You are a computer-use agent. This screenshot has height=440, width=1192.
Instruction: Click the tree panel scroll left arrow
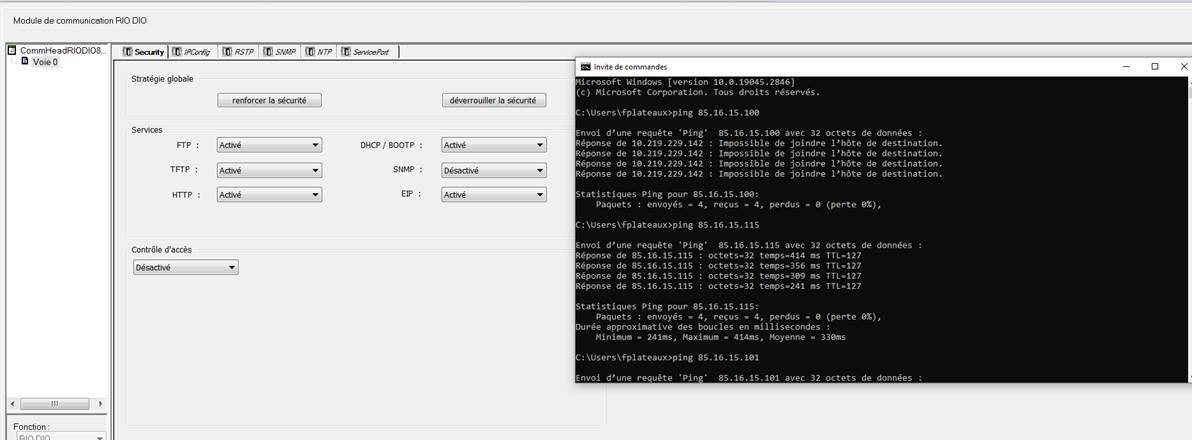(x=12, y=404)
